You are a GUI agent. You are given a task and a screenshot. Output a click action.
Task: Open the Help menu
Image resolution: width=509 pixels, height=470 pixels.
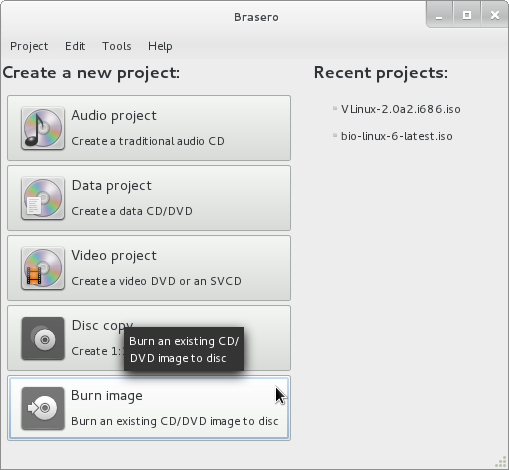point(160,46)
